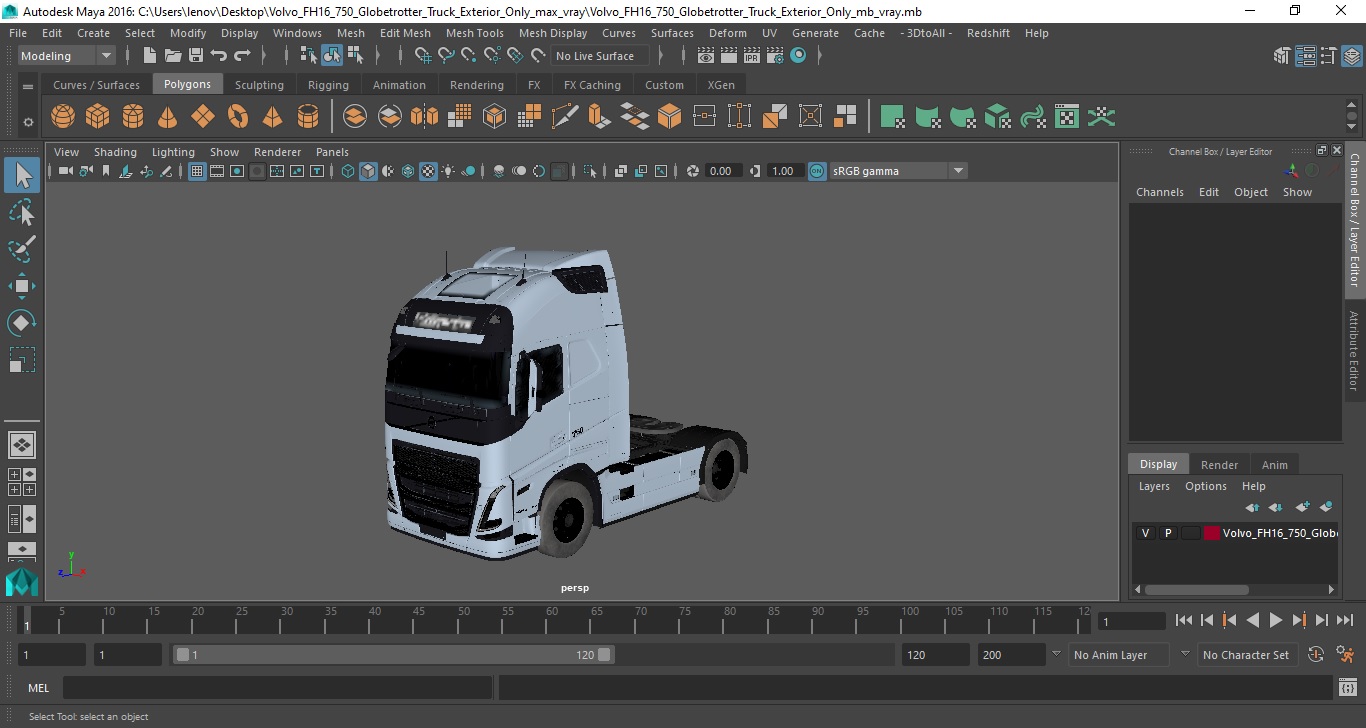Image resolution: width=1366 pixels, height=728 pixels.
Task: Click the MEL command language button
Action: [x=38, y=688]
